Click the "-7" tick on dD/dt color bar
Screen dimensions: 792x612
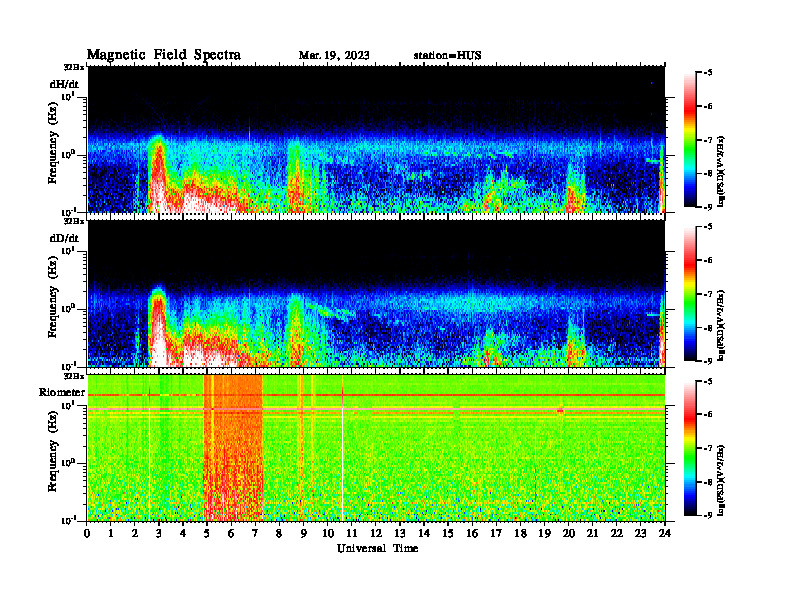708,294
